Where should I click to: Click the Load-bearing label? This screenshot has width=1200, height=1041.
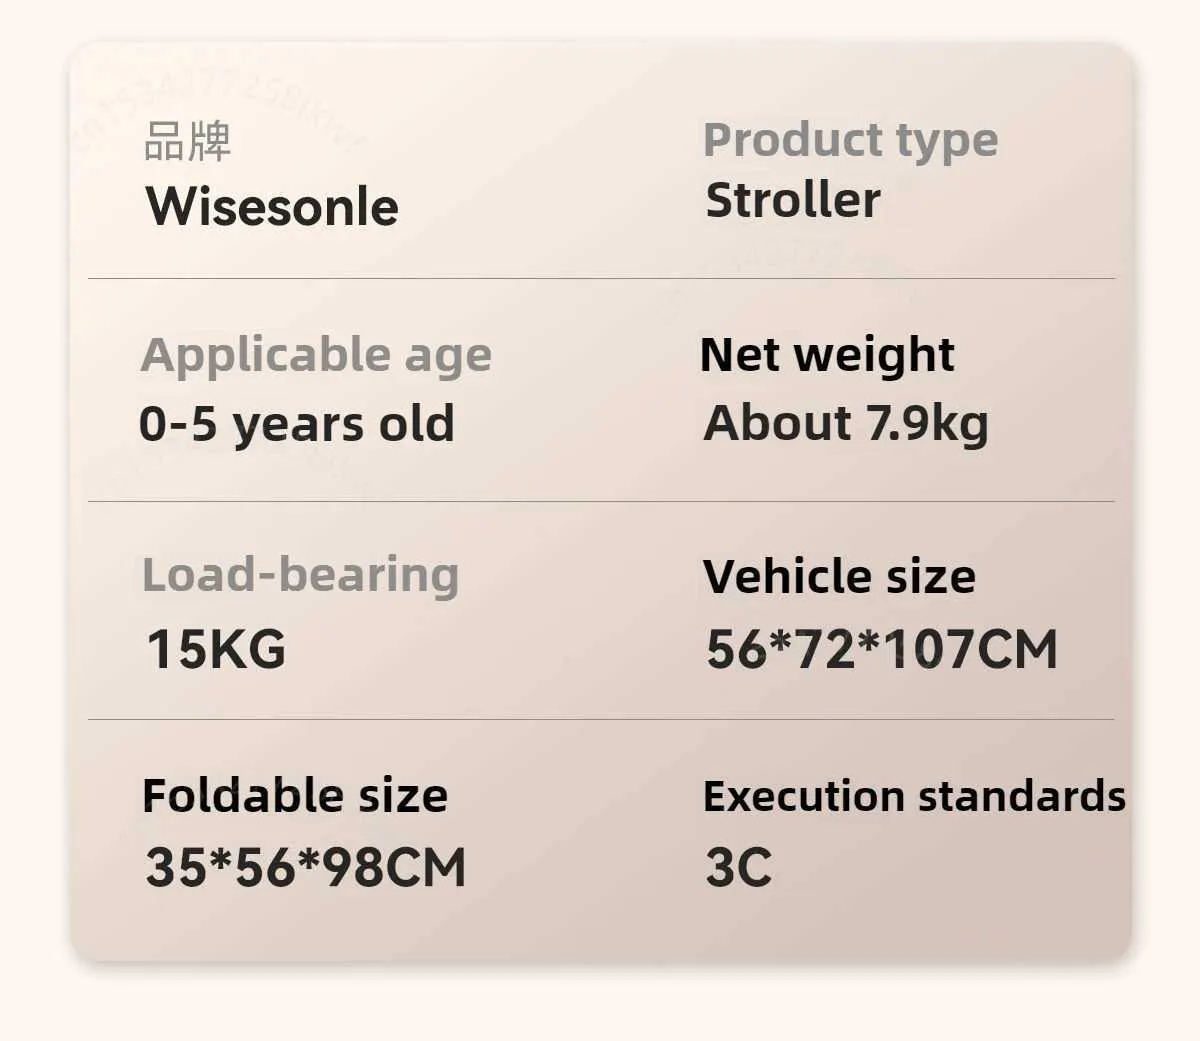pyautogui.click(x=300, y=575)
